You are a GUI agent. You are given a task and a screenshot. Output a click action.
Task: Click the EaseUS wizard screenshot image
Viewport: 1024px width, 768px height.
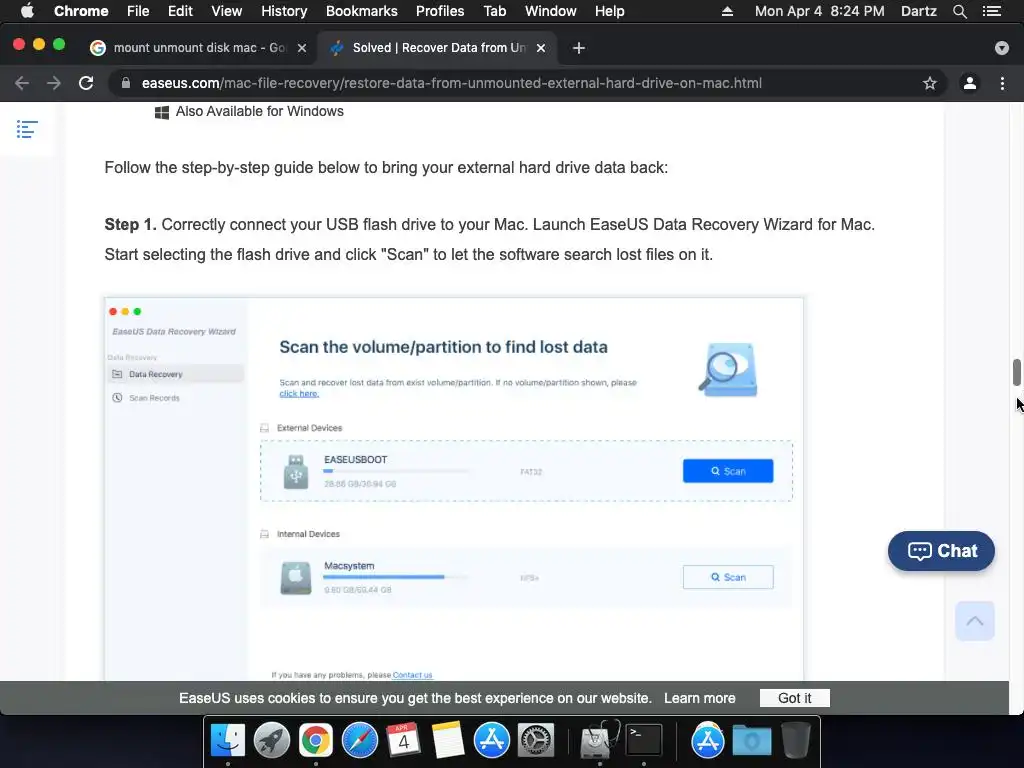tap(454, 488)
